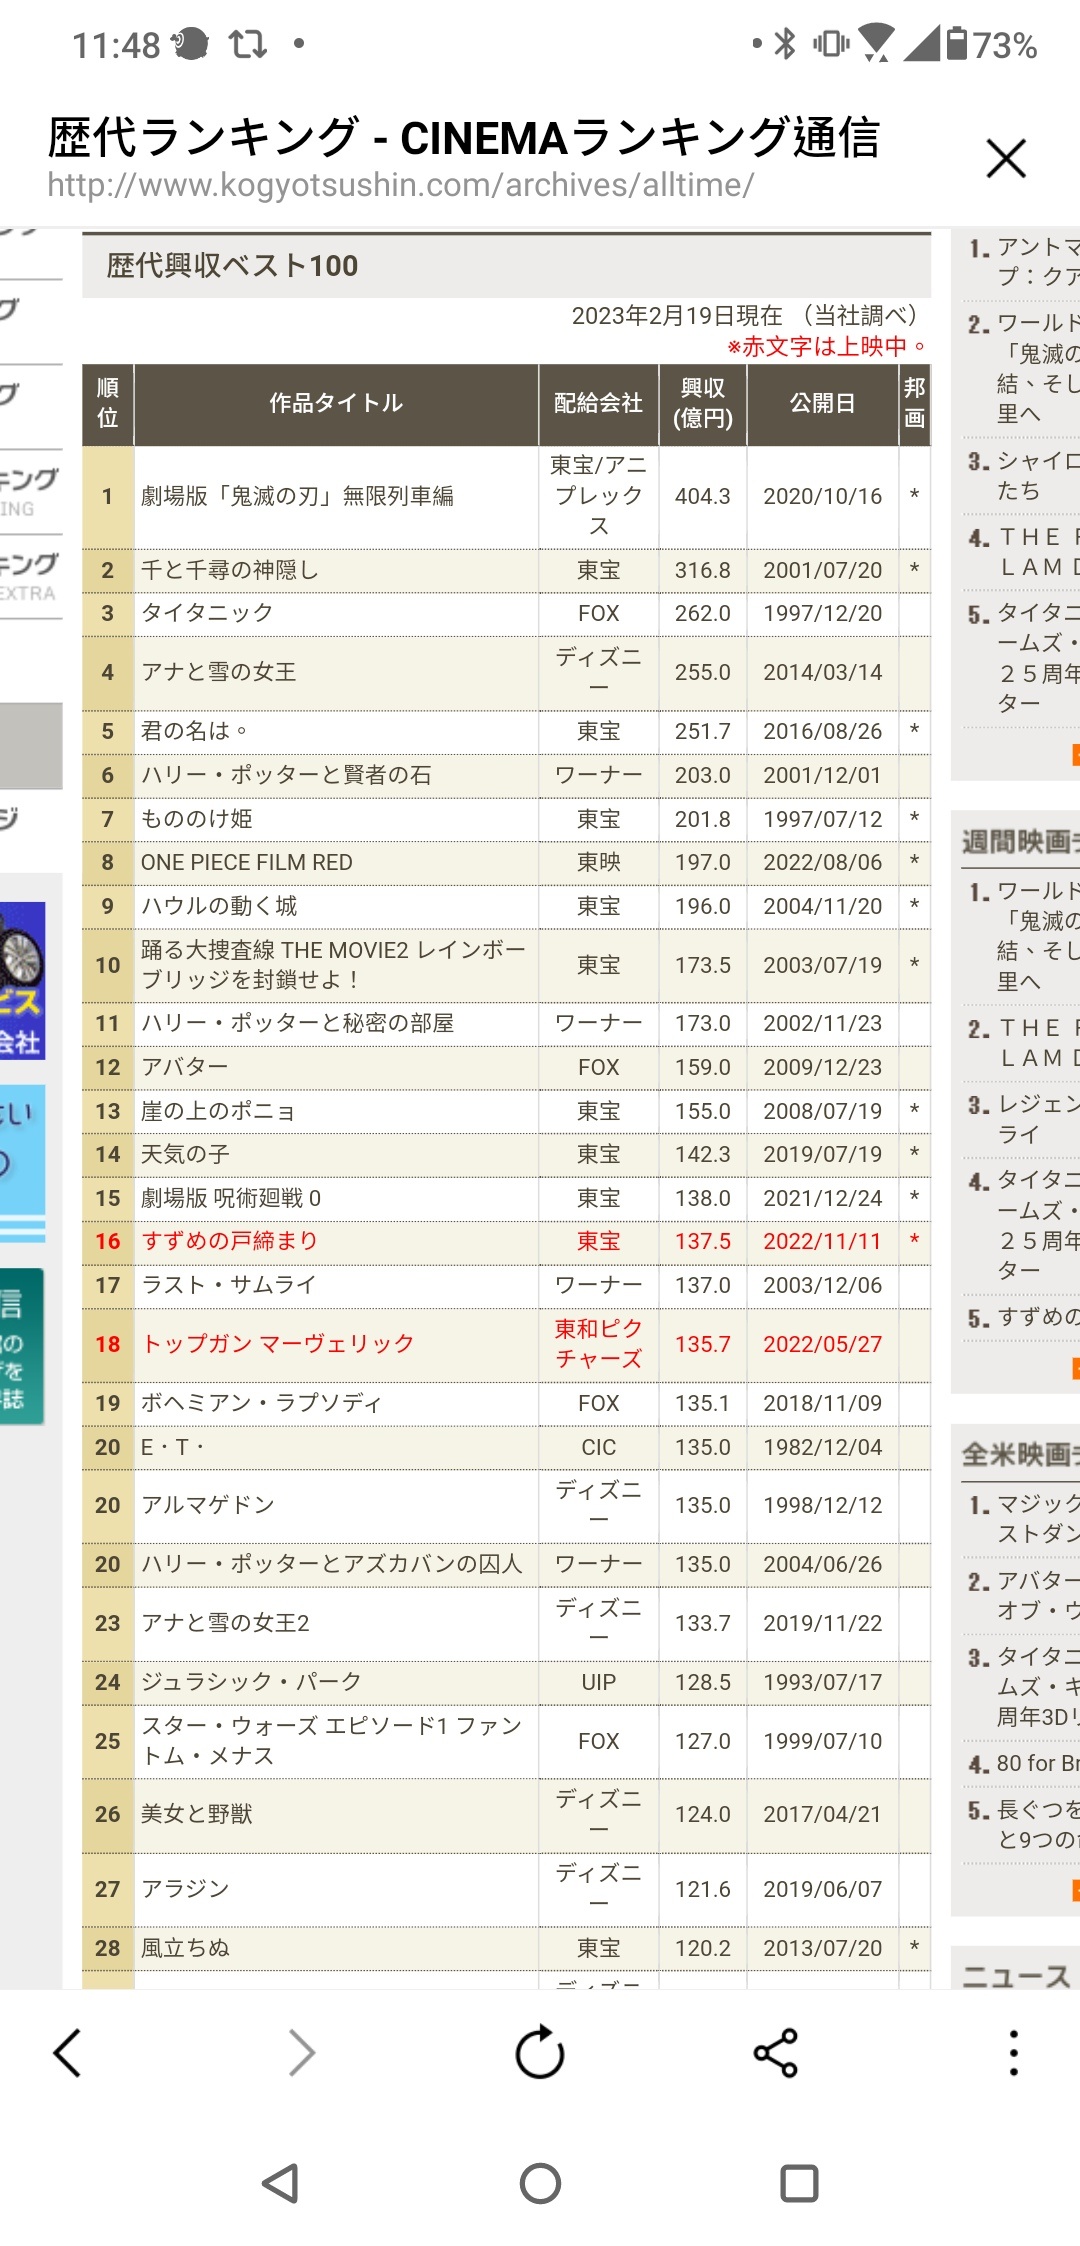The width and height of the screenshot is (1080, 2246).
Task: Tap Android home circle button
Action: tap(540, 2183)
